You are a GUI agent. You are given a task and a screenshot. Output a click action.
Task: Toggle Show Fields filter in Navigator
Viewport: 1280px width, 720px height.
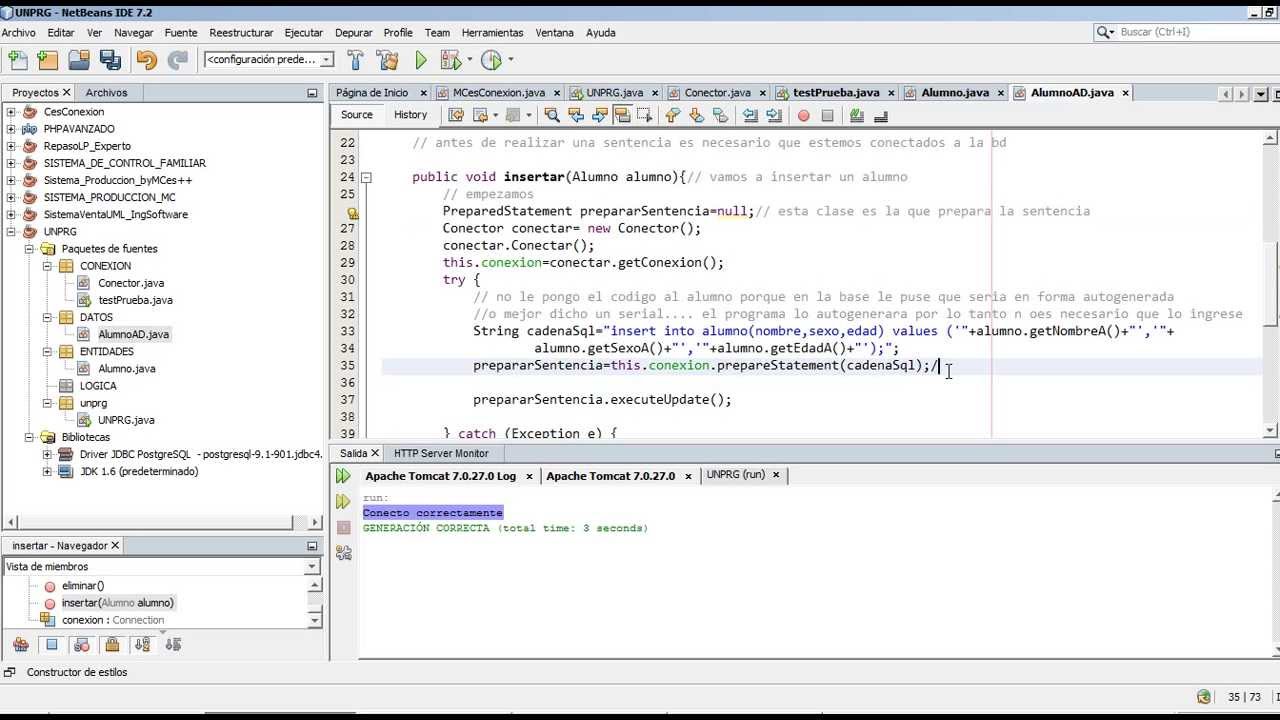click(52, 645)
